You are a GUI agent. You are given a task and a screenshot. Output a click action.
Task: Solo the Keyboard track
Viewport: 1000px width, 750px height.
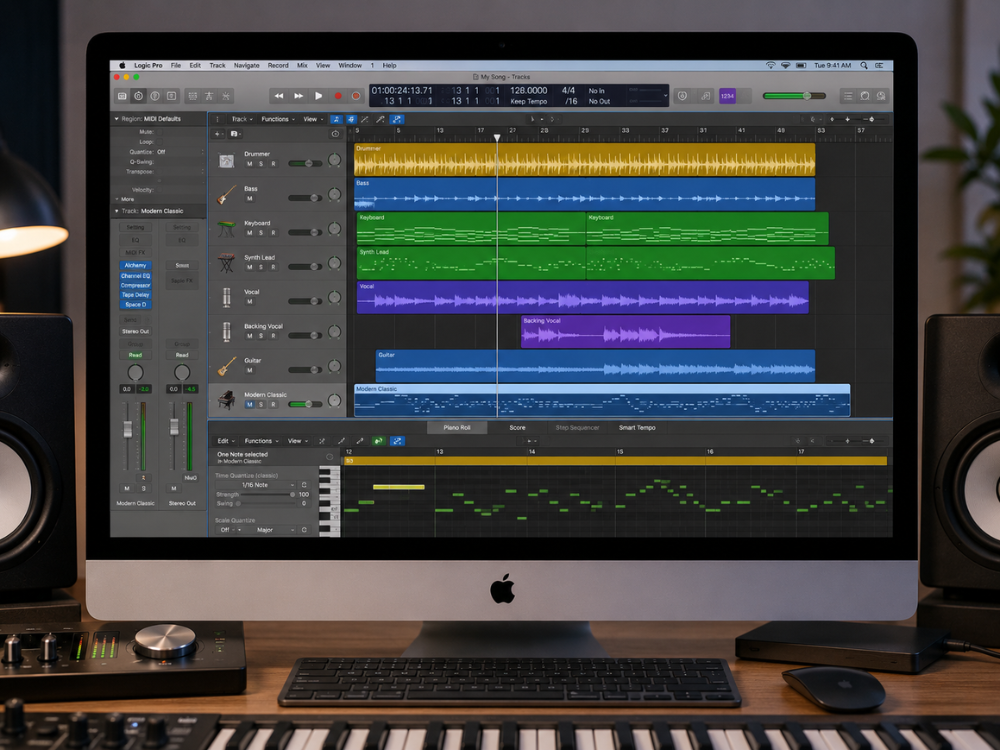pos(261,233)
